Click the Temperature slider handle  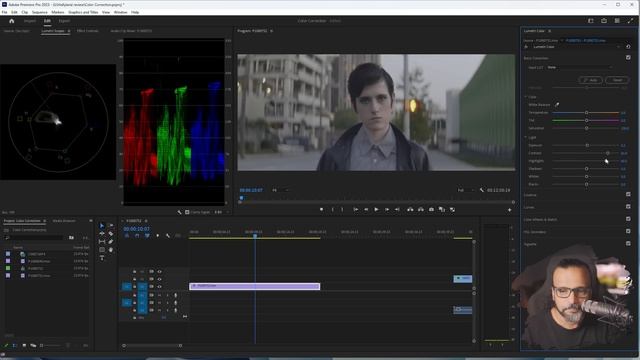tap(587, 113)
